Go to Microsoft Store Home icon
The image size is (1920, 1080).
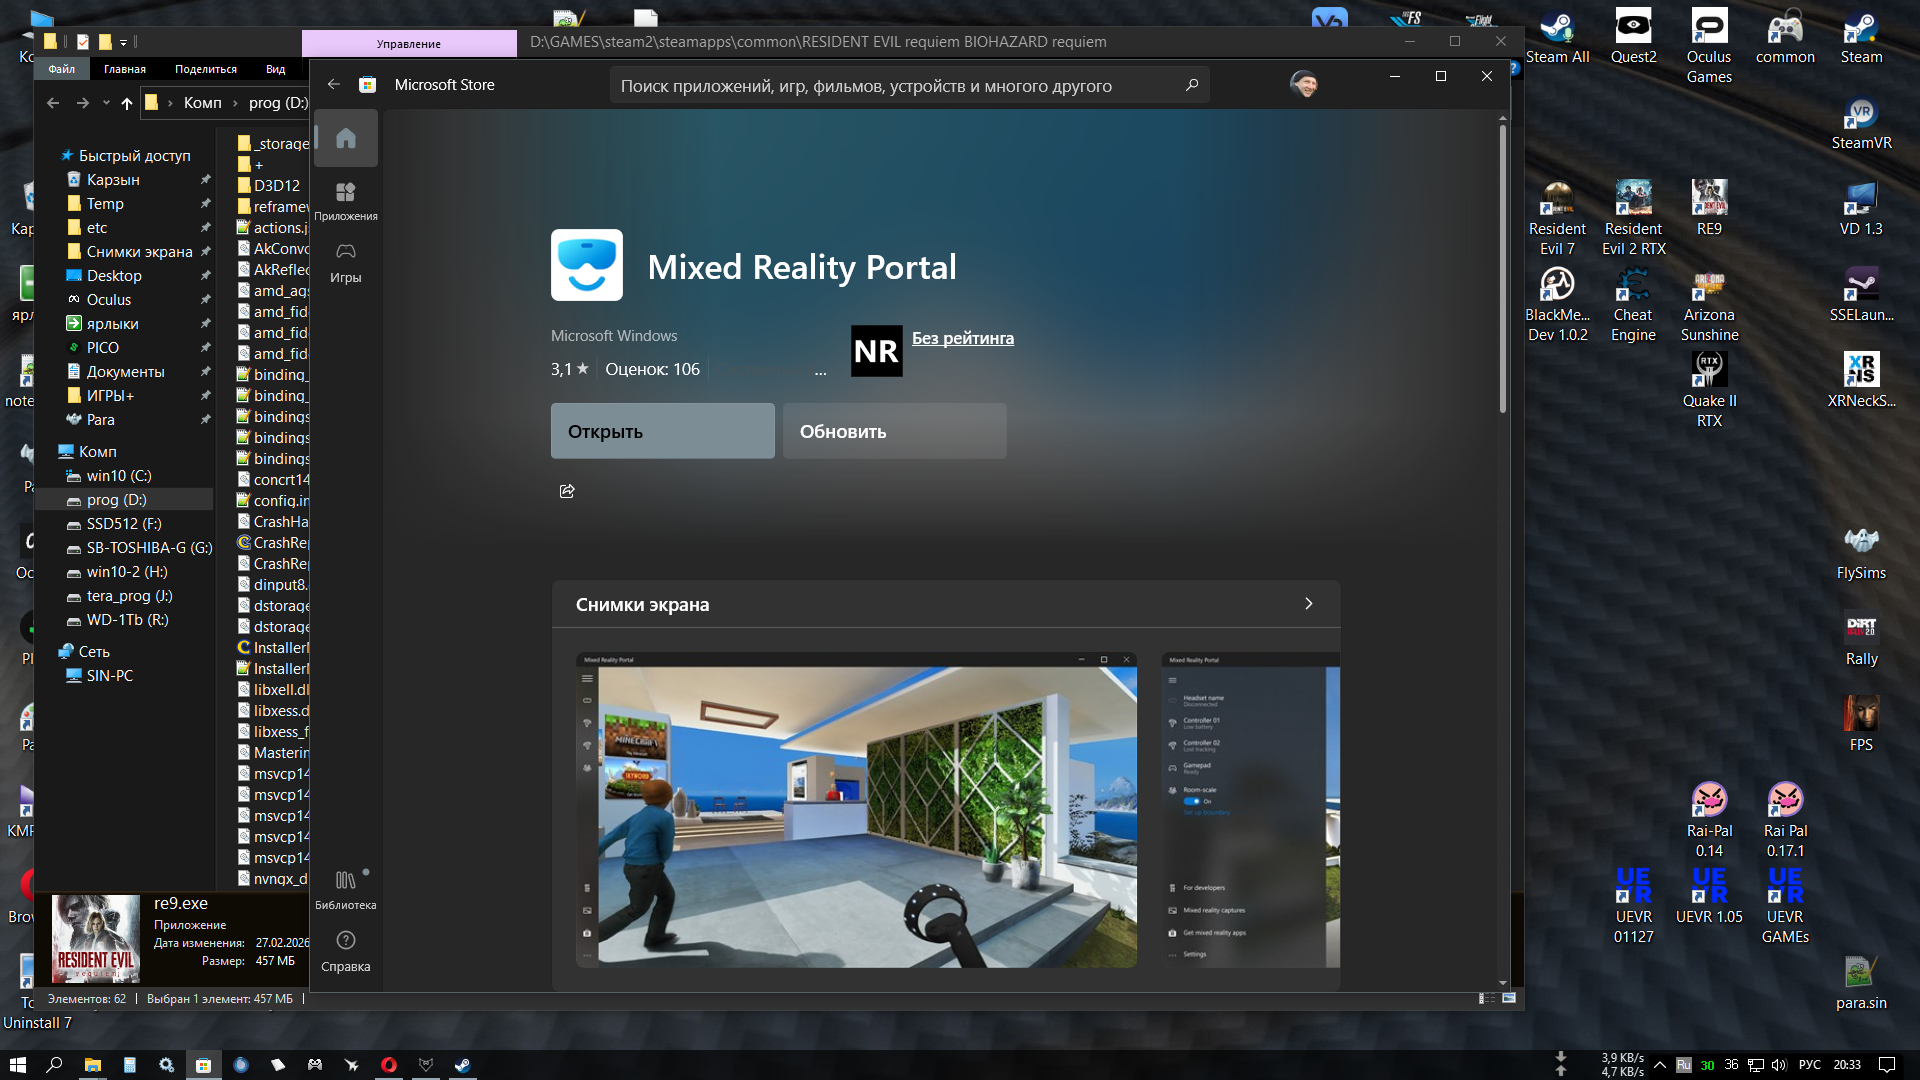[345, 138]
